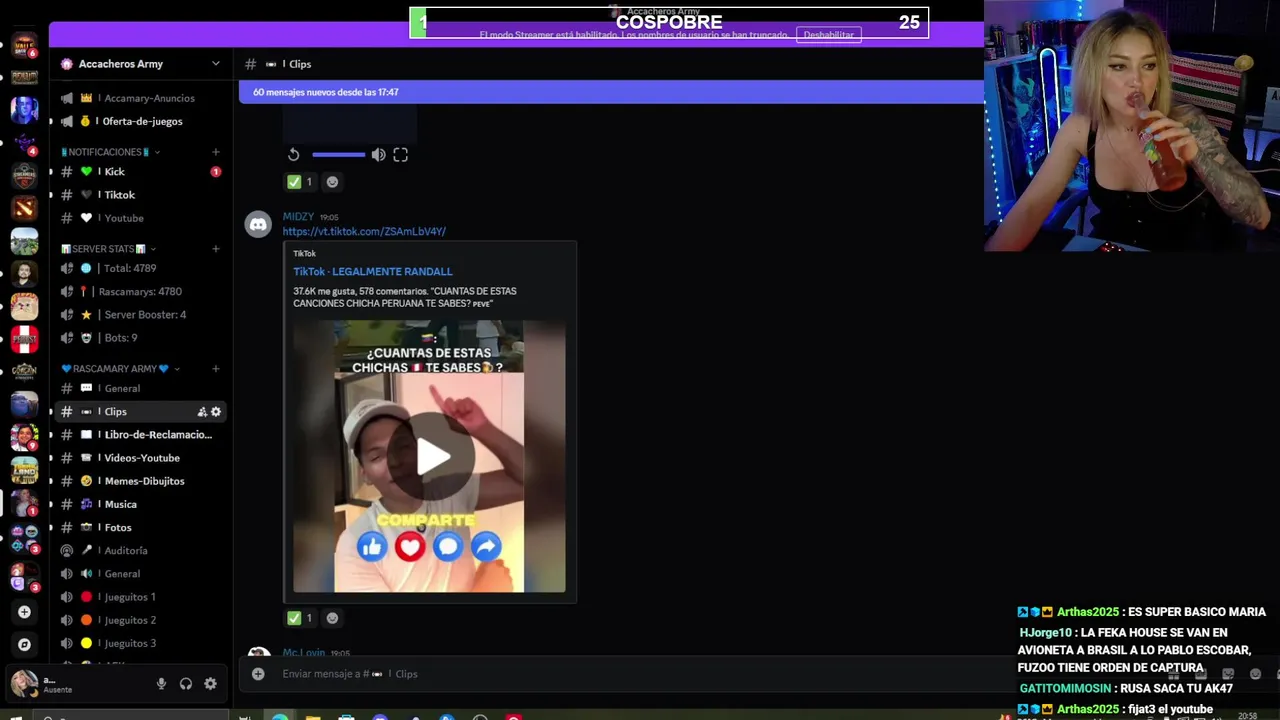Join the General voice channel

[139, 574]
